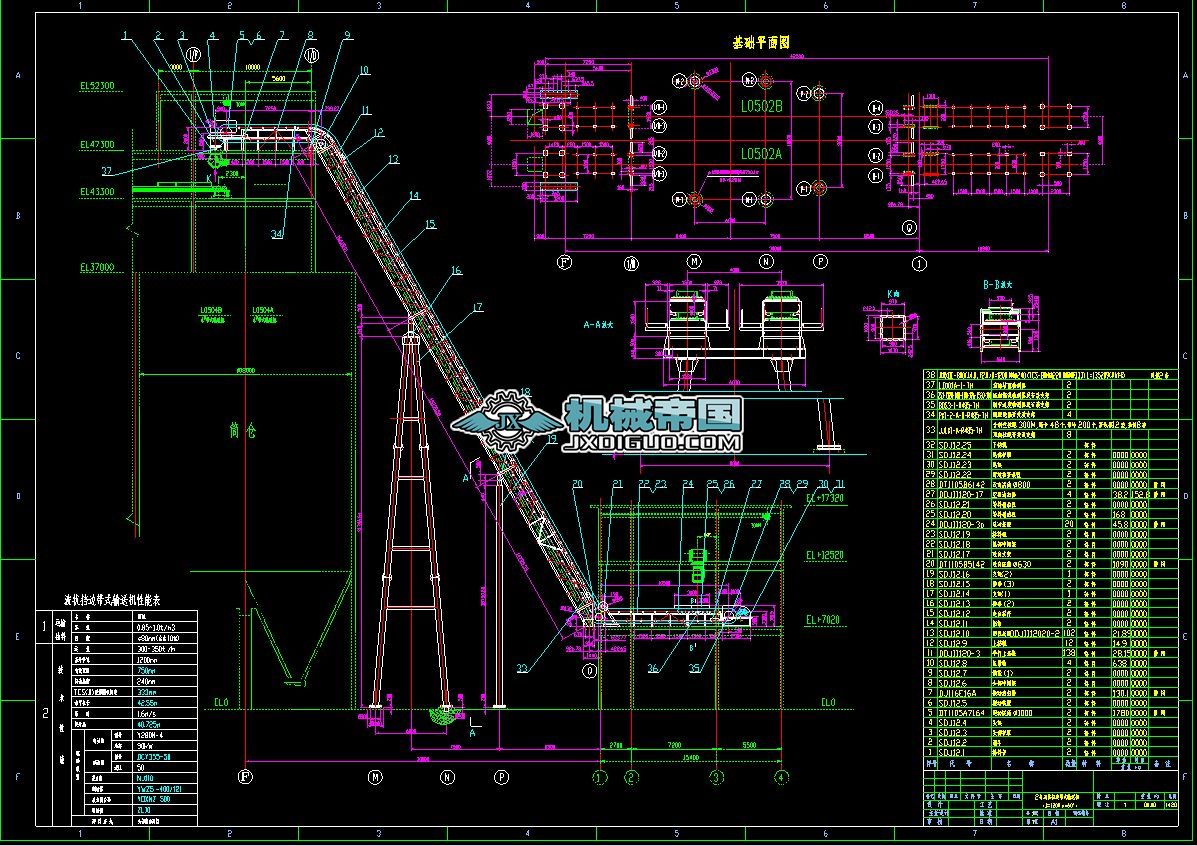The width and height of the screenshot is (1197, 846).
Task: Click the 15400 overall dimension text
Action: 690,757
